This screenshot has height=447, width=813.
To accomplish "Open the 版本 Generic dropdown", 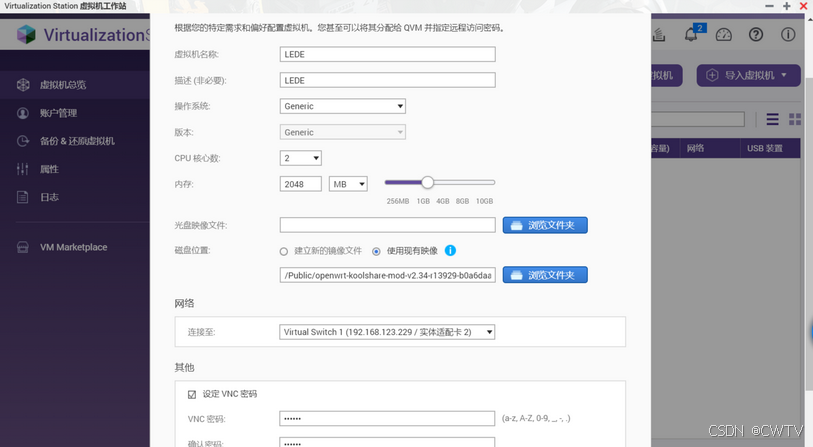I will (x=343, y=132).
